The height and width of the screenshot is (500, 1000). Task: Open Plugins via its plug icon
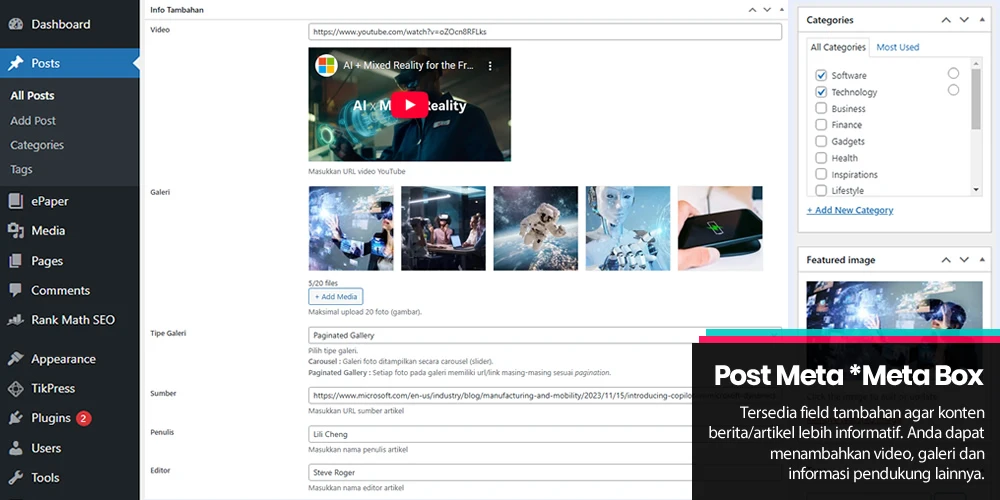15,418
